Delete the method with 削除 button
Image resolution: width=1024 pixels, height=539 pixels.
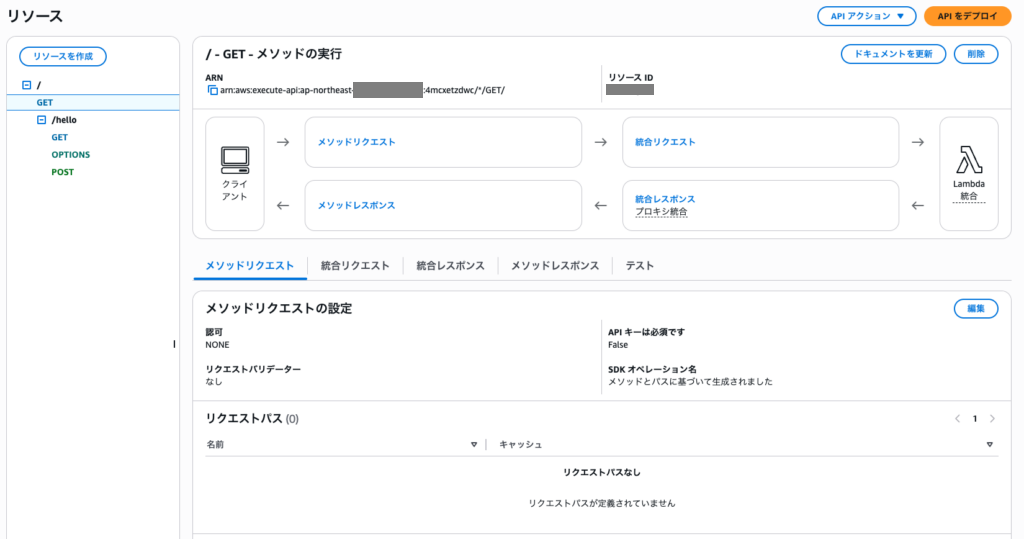975,54
